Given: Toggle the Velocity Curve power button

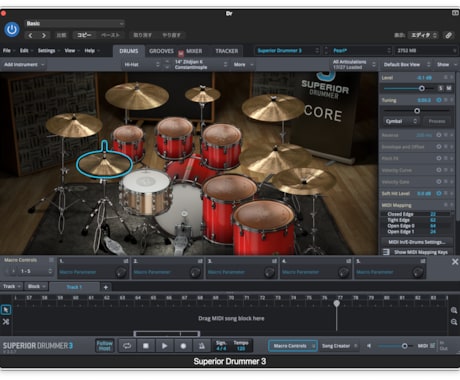Looking at the screenshot, I should (x=439, y=170).
